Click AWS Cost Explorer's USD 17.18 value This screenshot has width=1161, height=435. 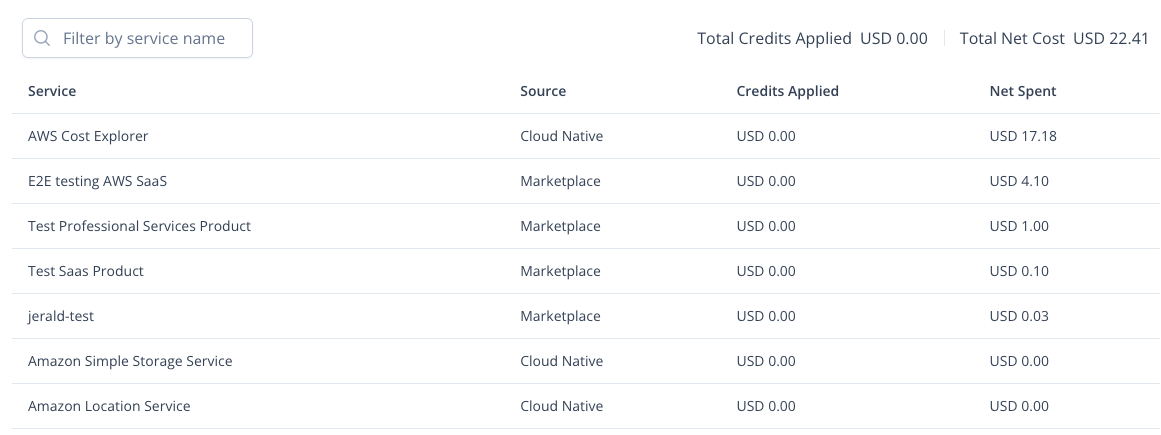coord(1023,136)
